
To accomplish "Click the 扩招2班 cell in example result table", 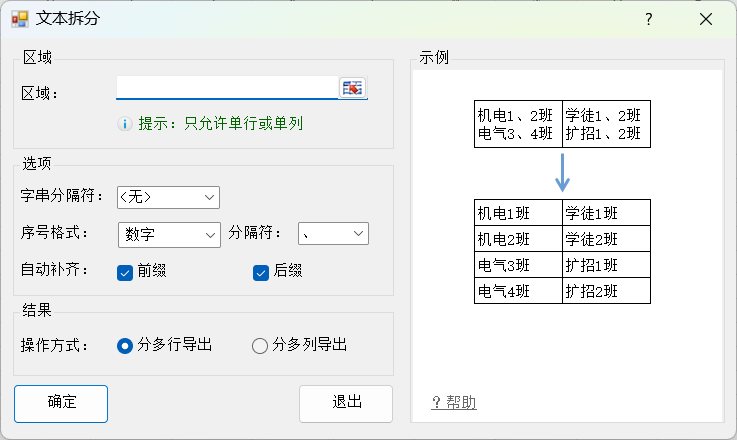I will 606,291.
